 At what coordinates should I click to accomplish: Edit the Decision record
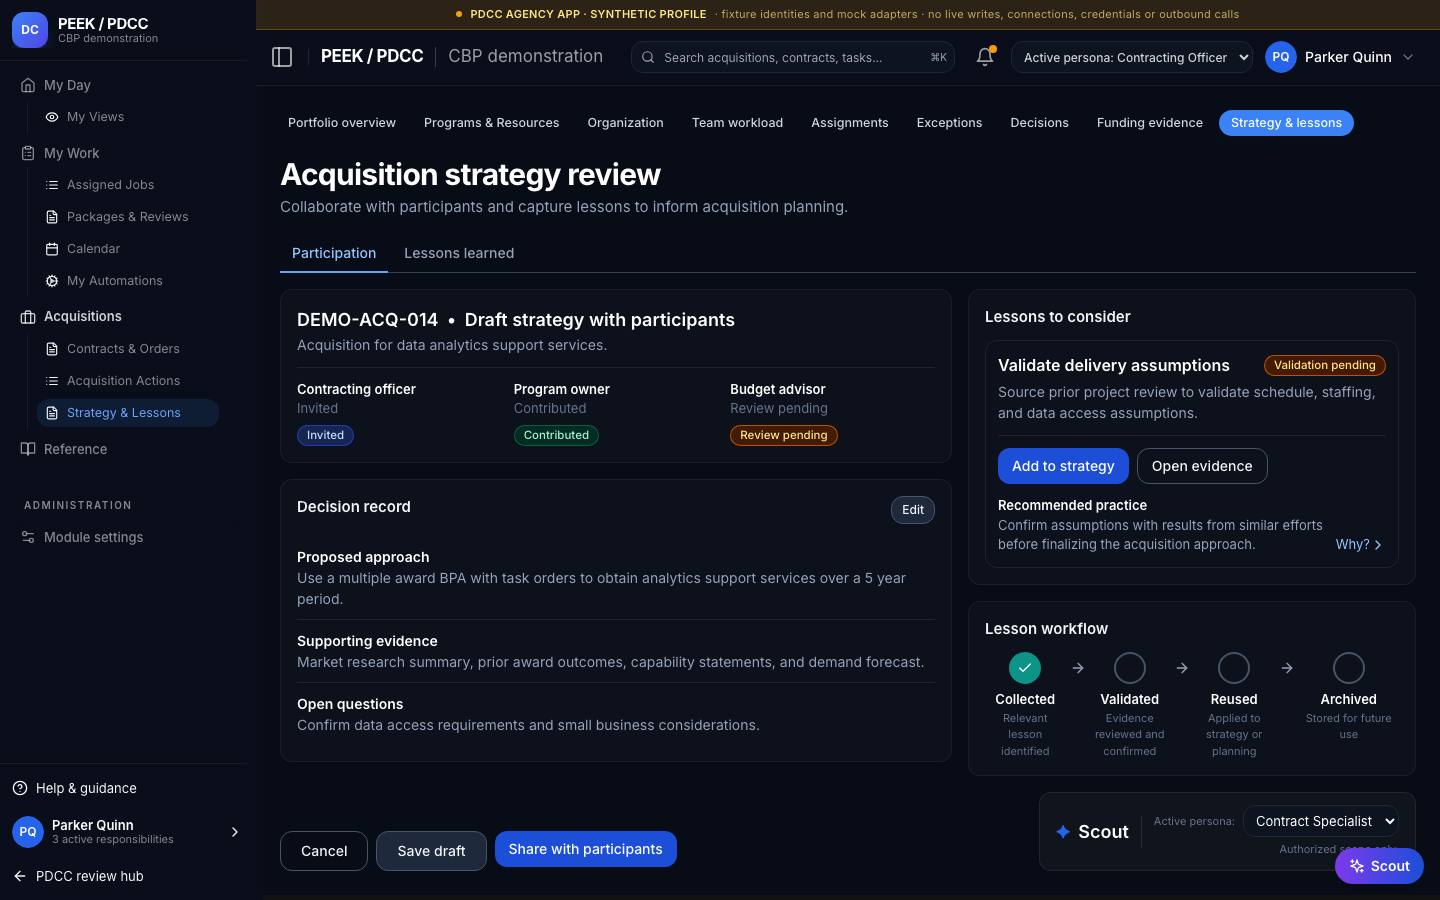pos(913,510)
